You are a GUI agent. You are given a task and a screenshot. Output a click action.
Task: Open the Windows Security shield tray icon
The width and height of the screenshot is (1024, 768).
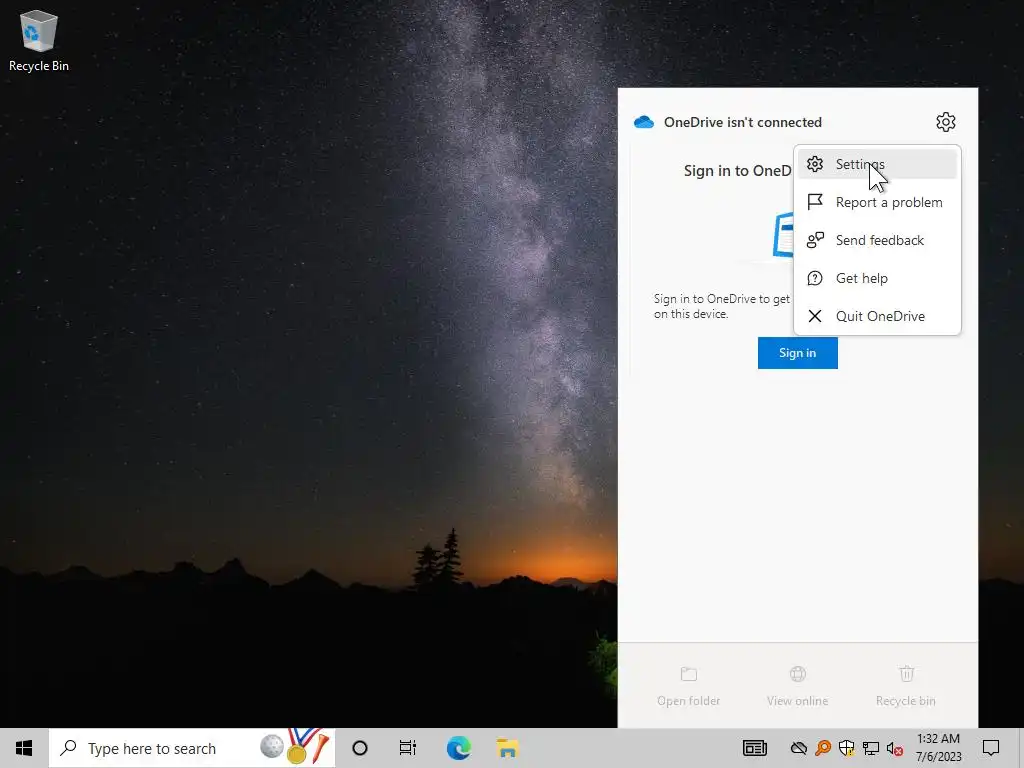pos(846,748)
